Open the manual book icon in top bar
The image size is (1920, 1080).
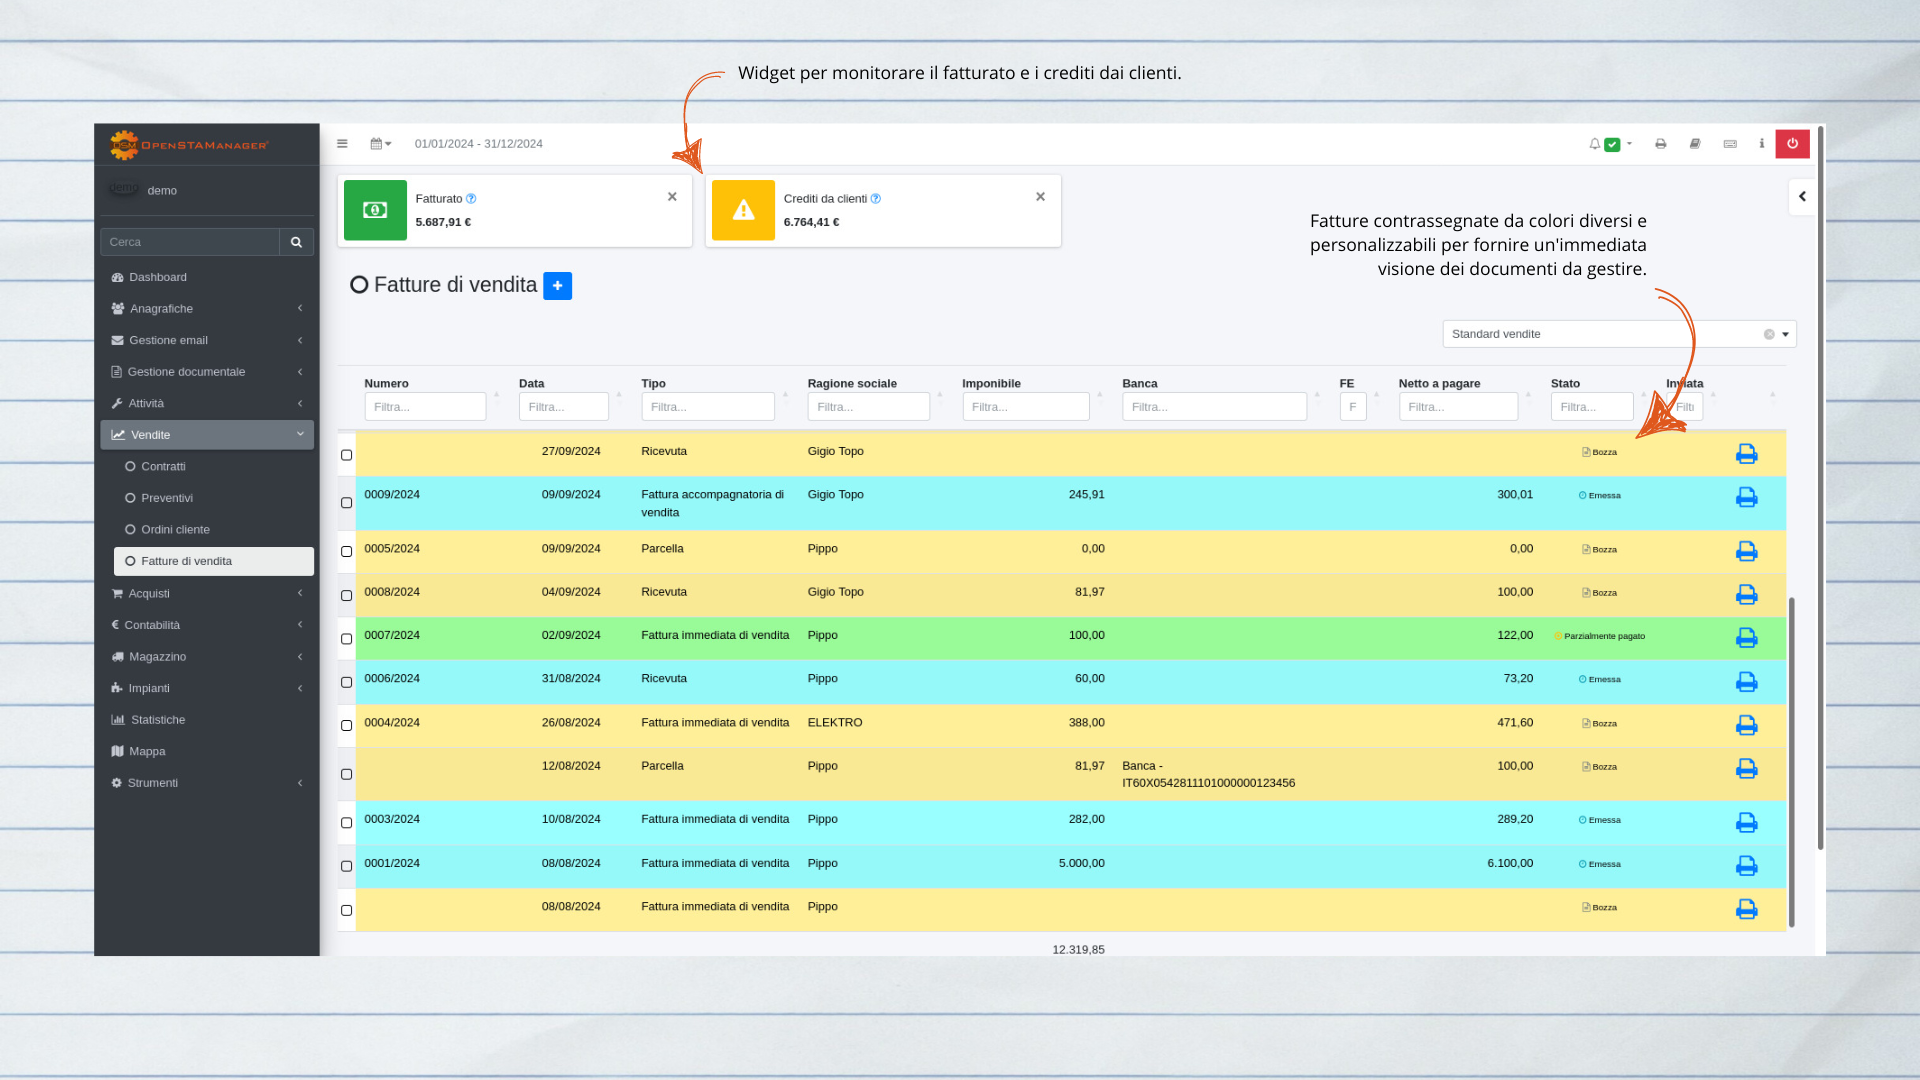coord(1695,144)
